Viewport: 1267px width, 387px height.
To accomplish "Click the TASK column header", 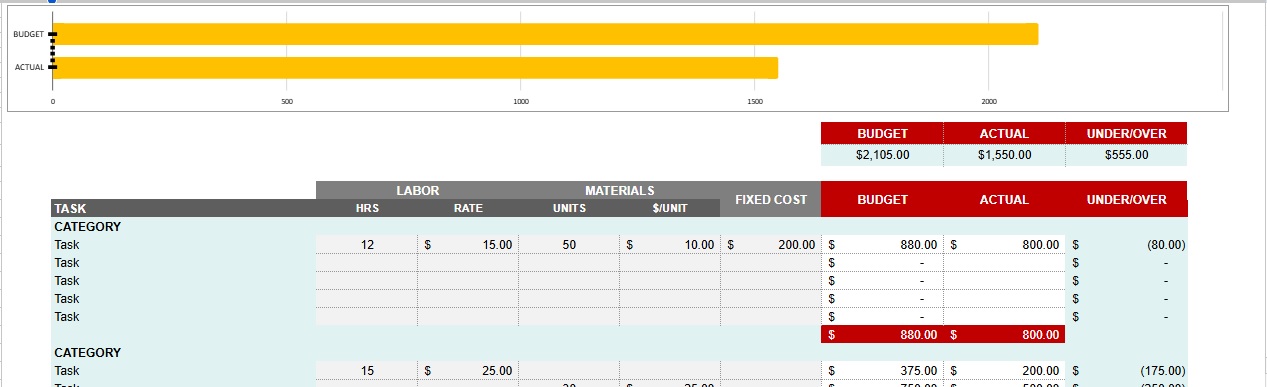I will [183, 208].
